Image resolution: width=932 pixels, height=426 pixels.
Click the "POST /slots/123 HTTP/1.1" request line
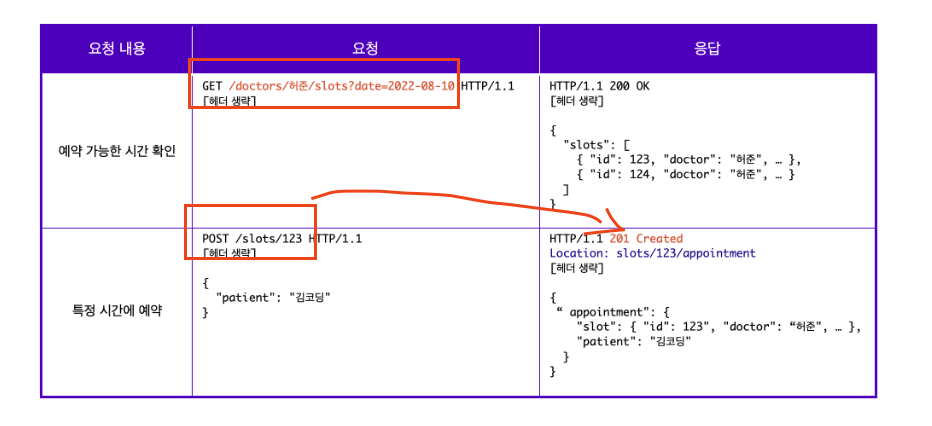tap(282, 239)
